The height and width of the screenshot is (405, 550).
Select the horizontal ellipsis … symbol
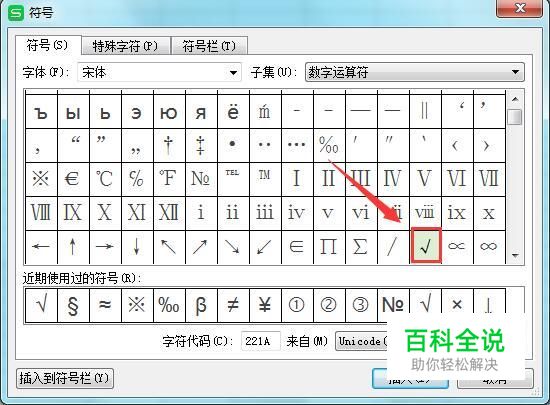click(x=297, y=145)
